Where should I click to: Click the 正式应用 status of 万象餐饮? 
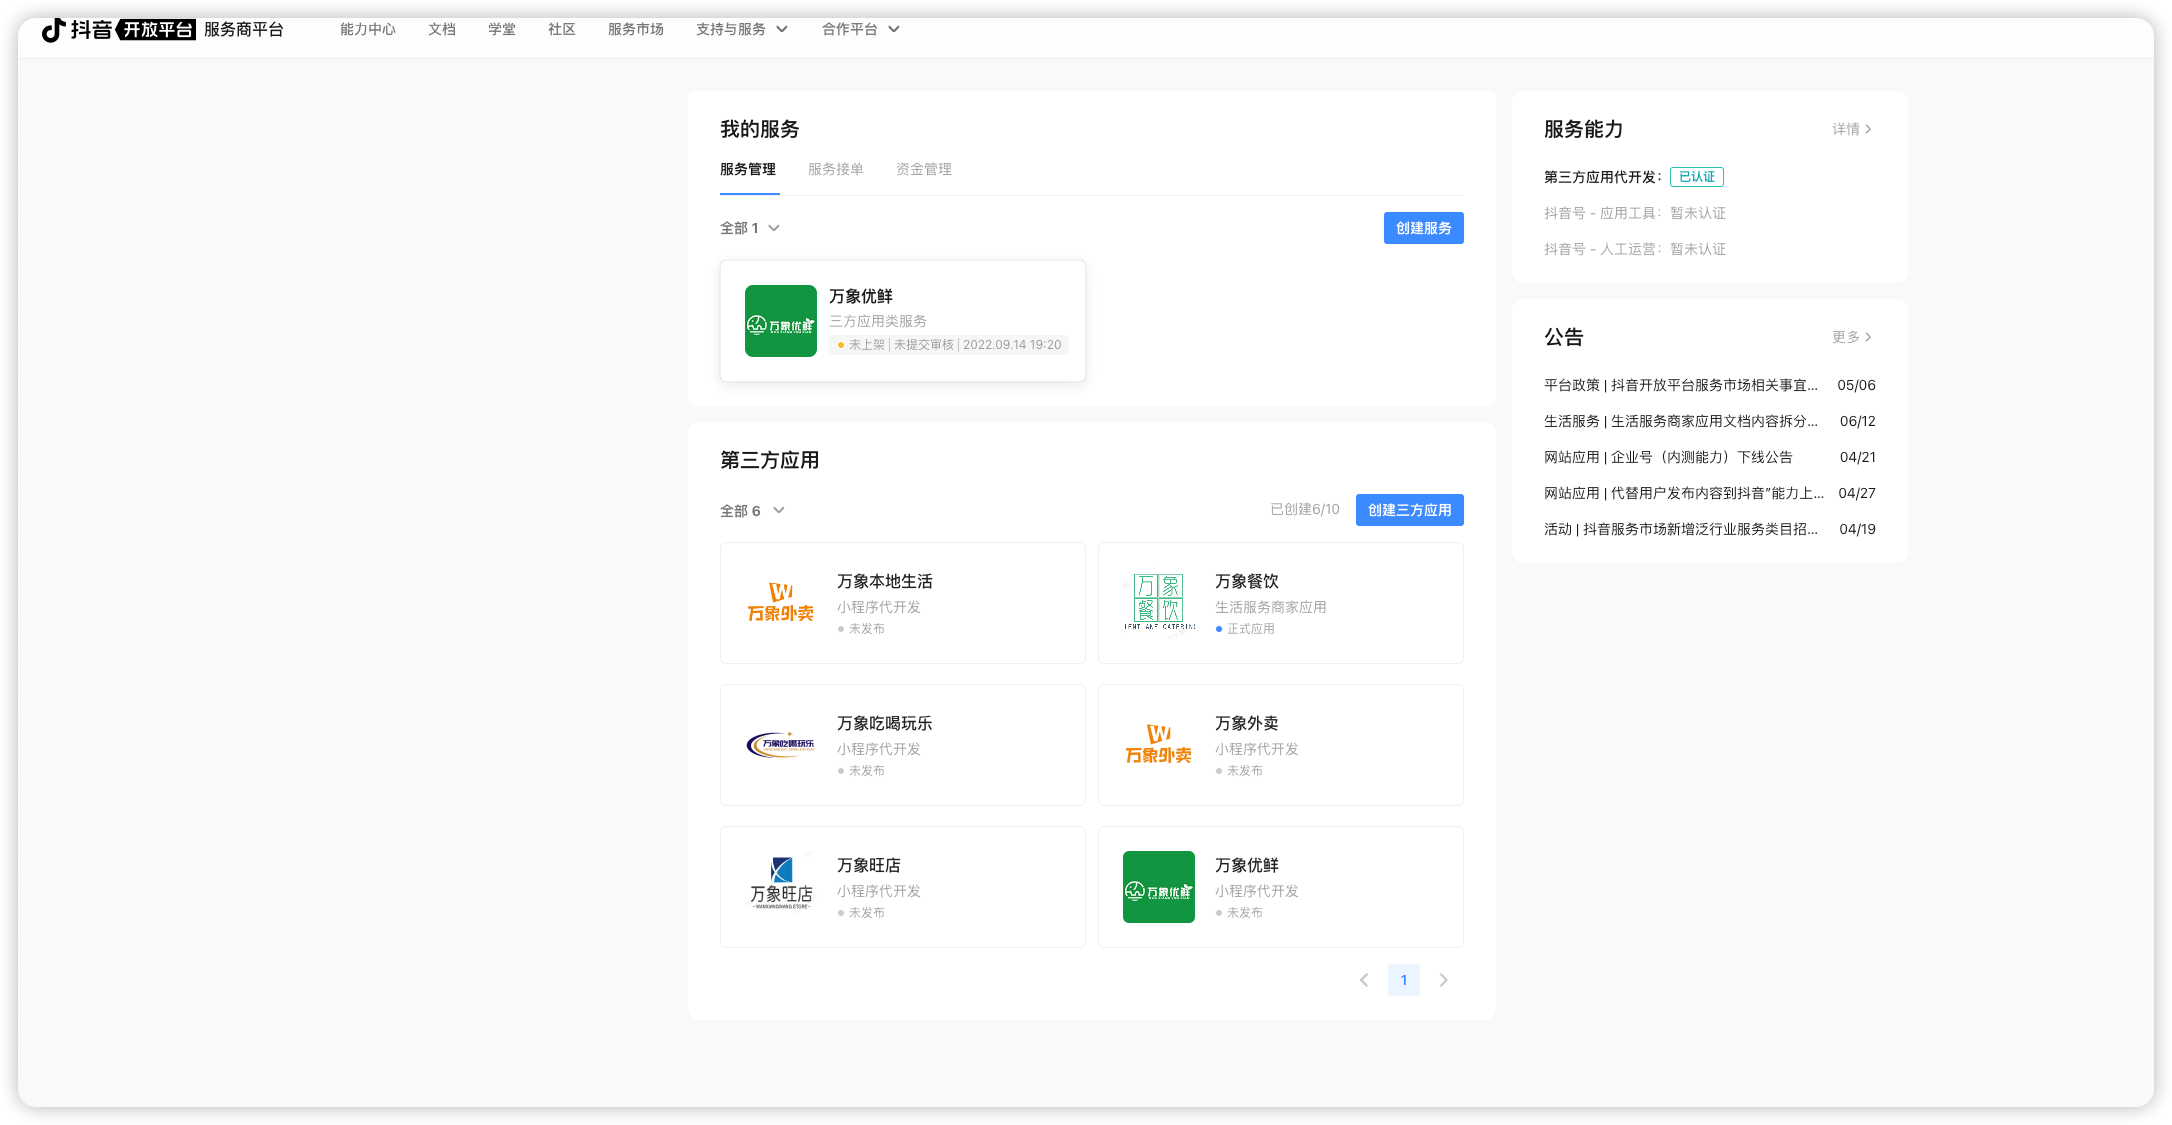pyautogui.click(x=1245, y=629)
